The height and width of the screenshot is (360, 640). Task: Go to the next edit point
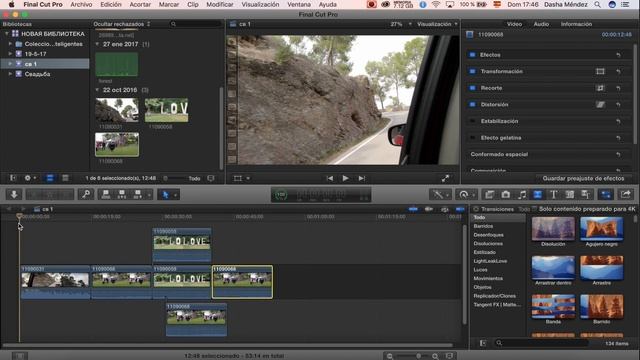tap(361, 178)
